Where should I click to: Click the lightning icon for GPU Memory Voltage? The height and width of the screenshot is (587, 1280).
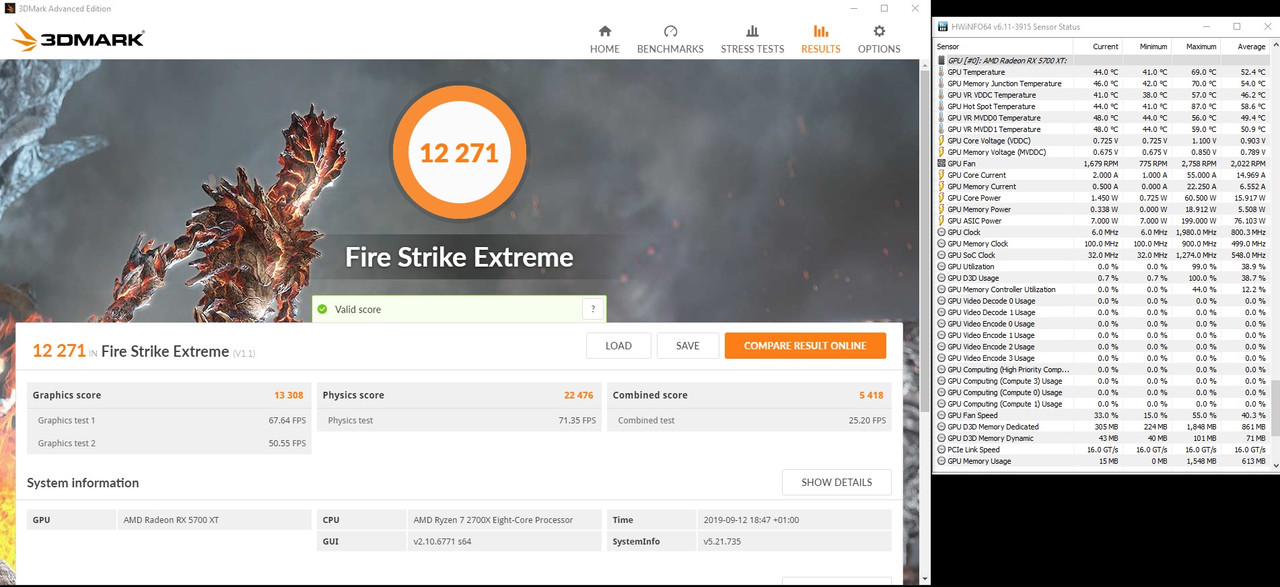[x=941, y=152]
